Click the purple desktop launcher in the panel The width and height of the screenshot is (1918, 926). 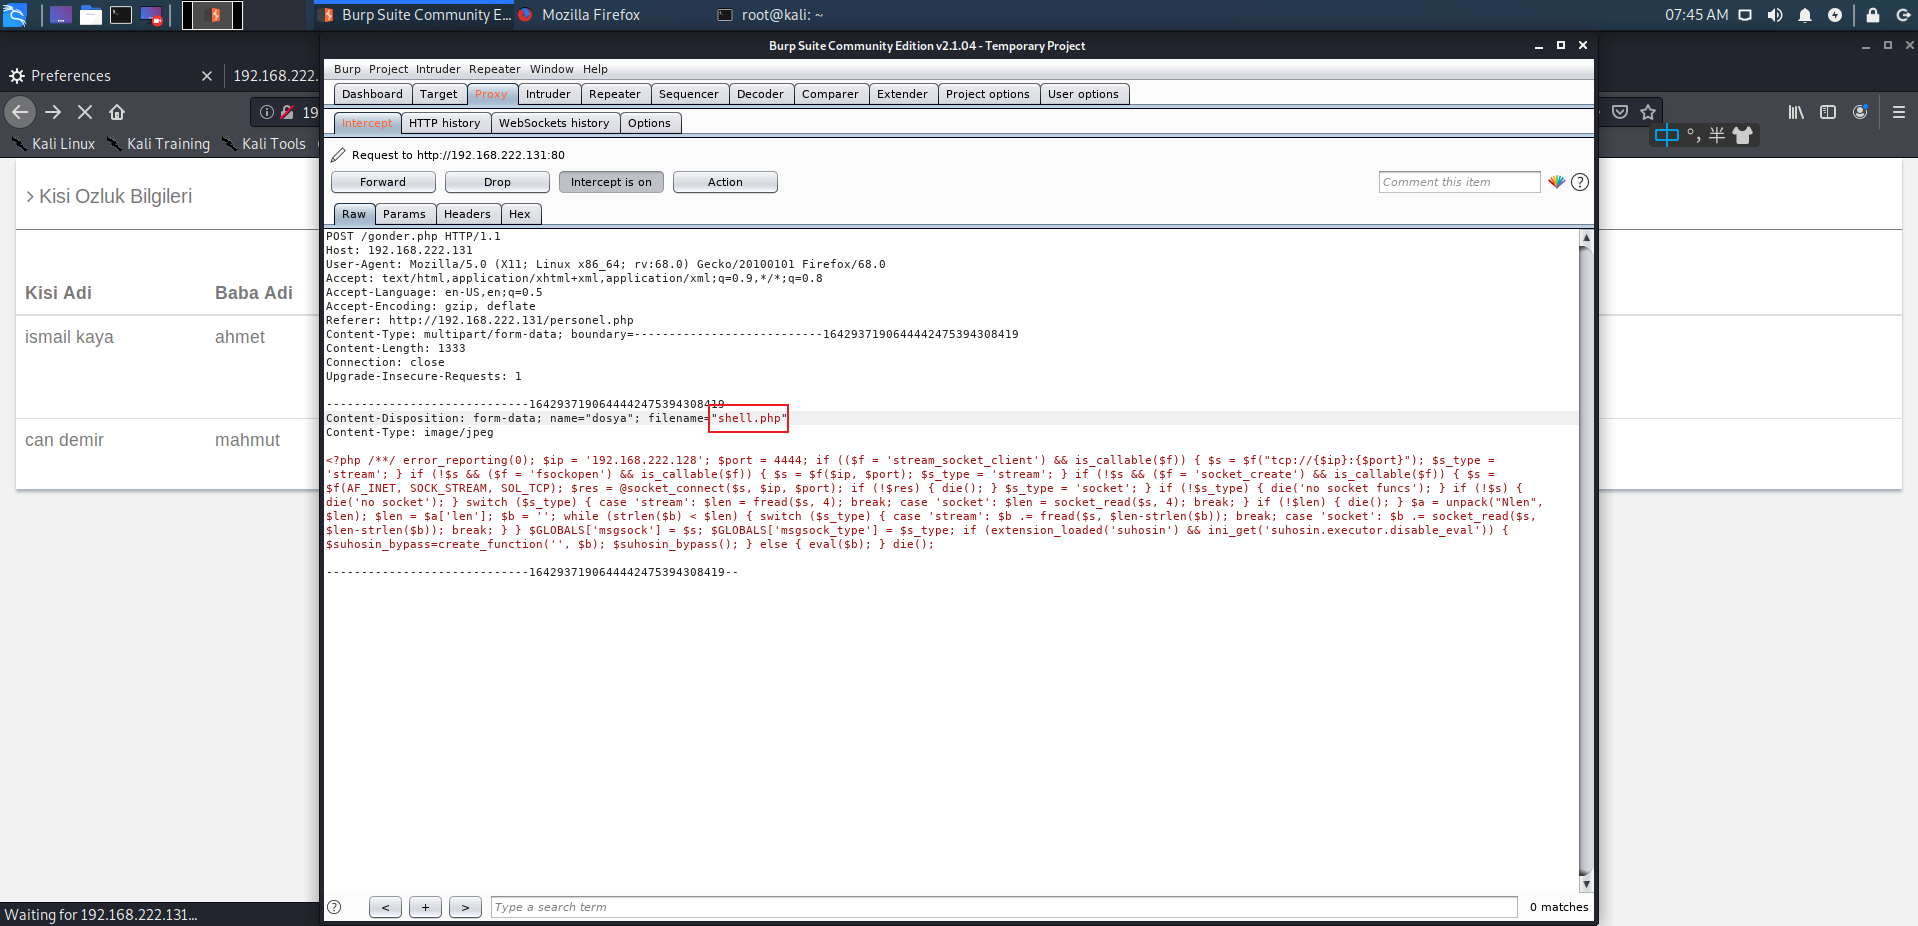(x=61, y=15)
